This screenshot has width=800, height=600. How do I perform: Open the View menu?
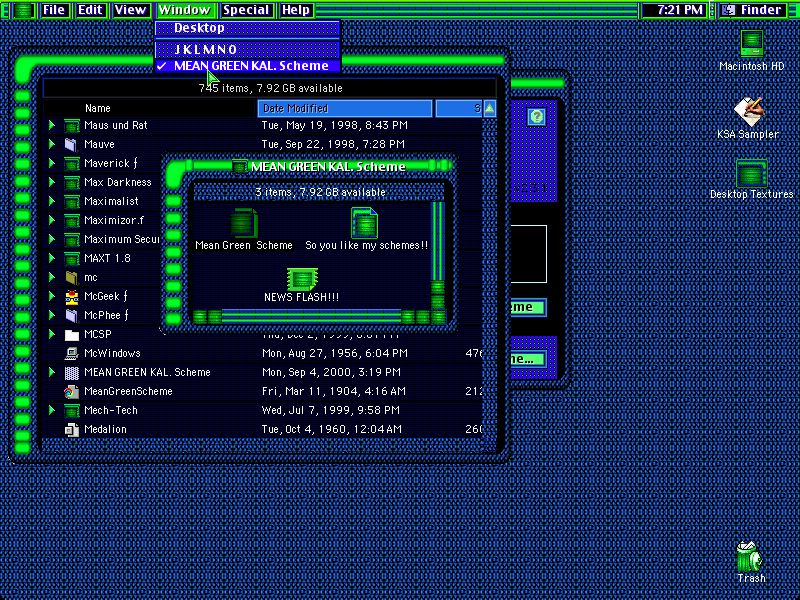pos(130,10)
